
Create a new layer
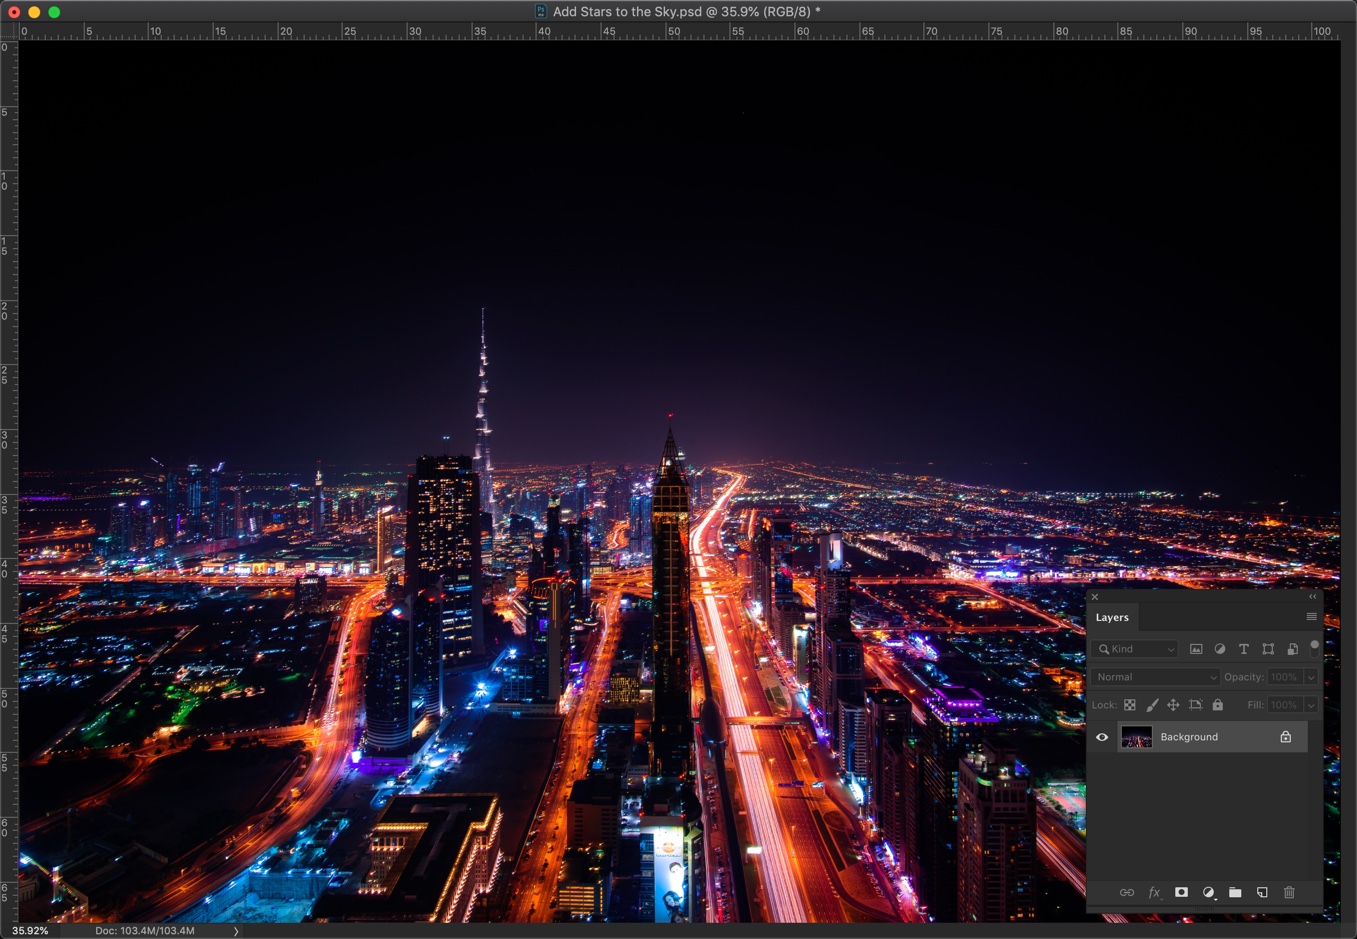1262,892
